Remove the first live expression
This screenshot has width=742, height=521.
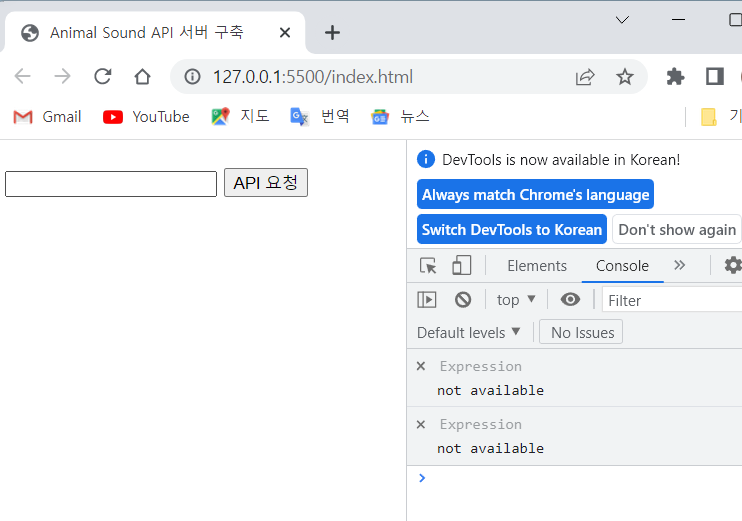[x=421, y=366]
